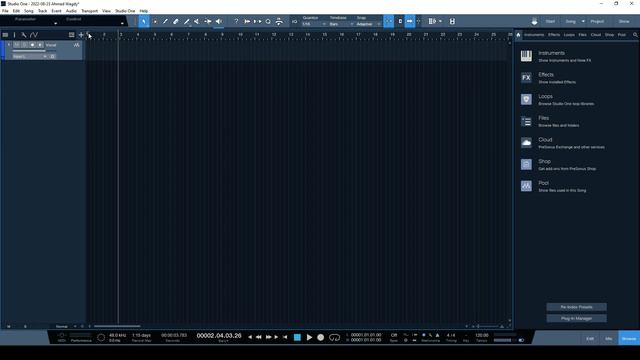The height and width of the screenshot is (360, 640).
Task: Toggle Snap to grid button
Action: point(388,21)
